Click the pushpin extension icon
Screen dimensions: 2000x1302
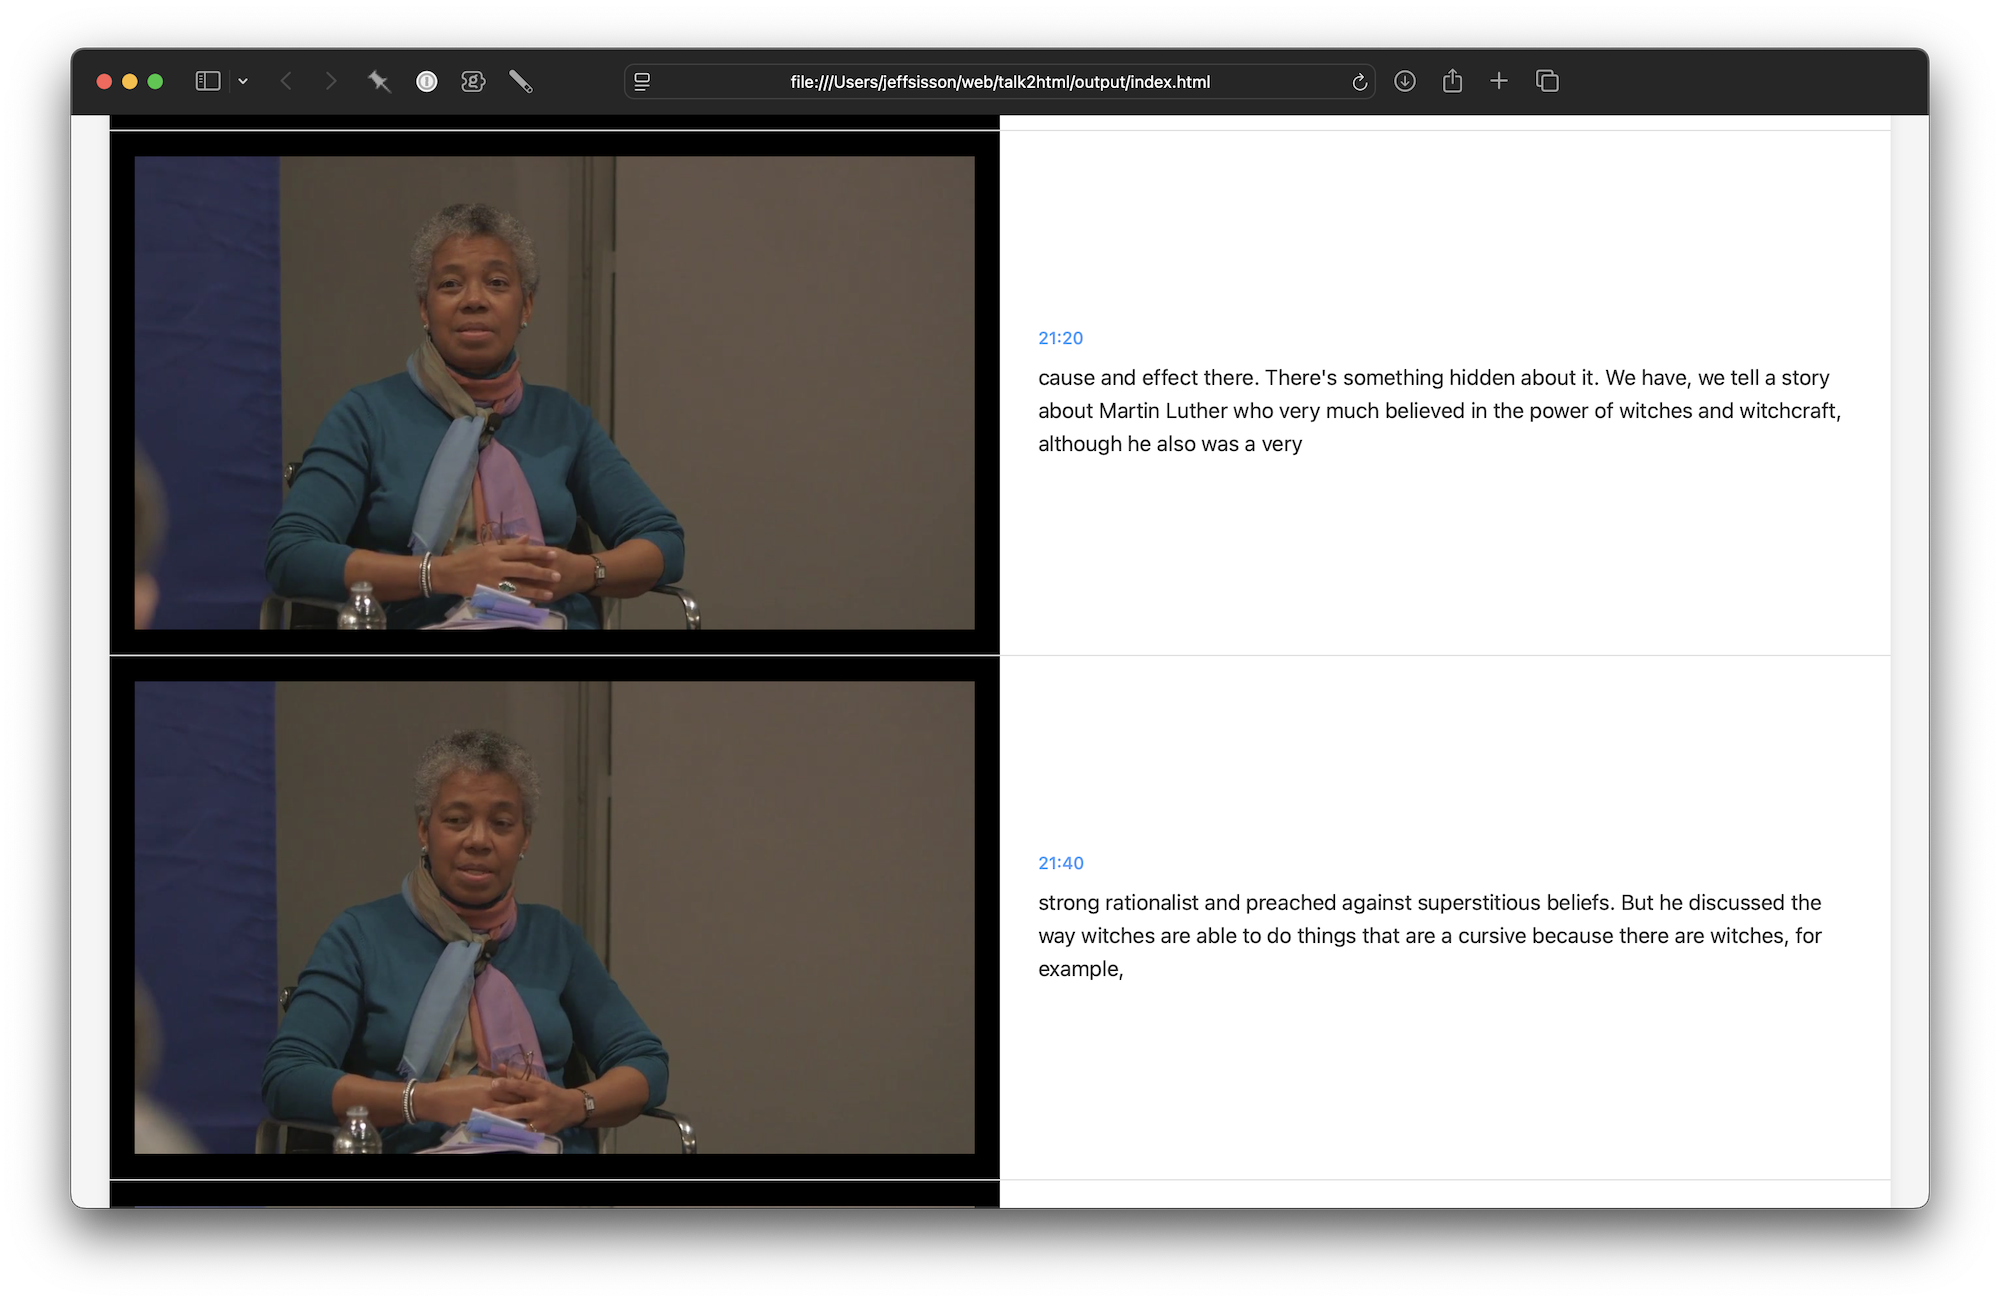379,82
